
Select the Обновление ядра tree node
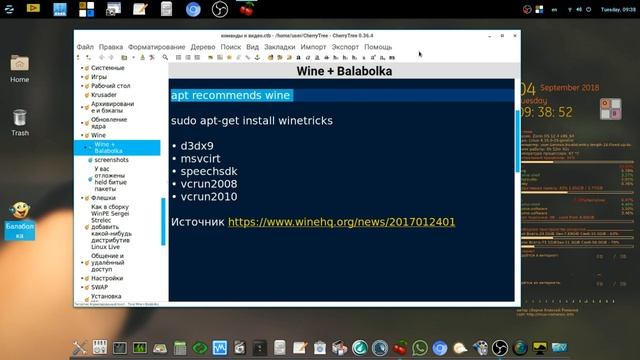[x=109, y=123]
